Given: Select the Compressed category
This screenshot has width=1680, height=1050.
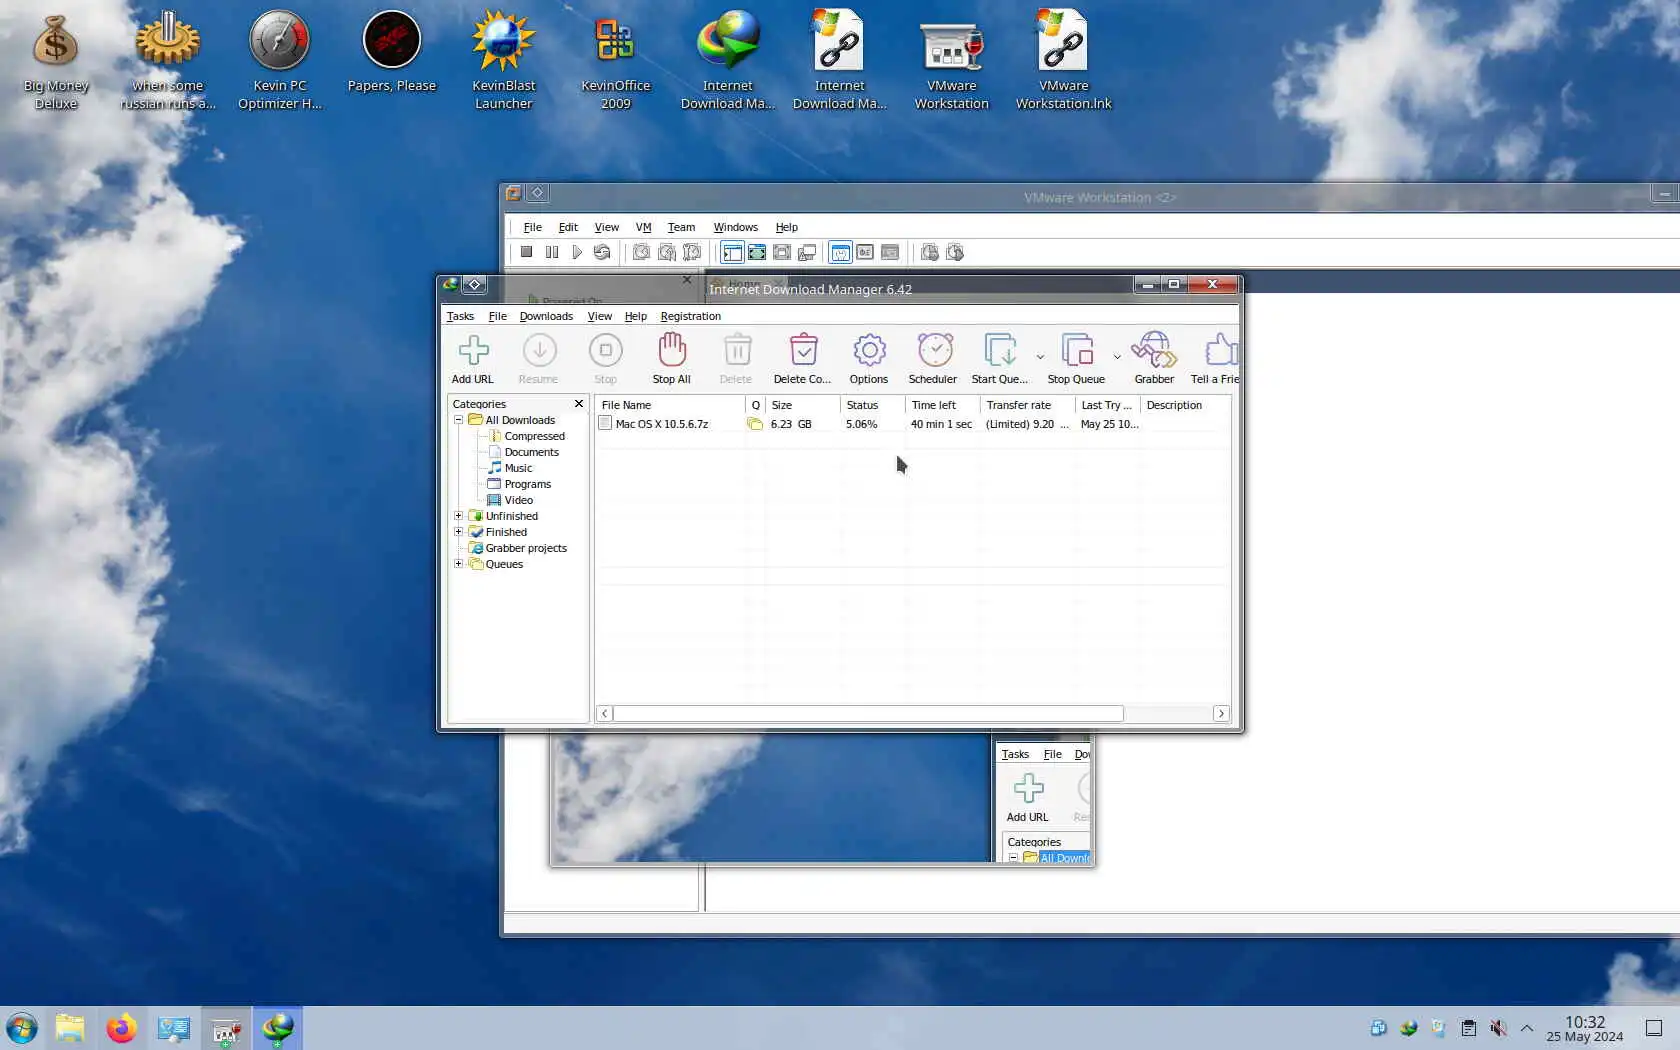Looking at the screenshot, I should point(534,436).
